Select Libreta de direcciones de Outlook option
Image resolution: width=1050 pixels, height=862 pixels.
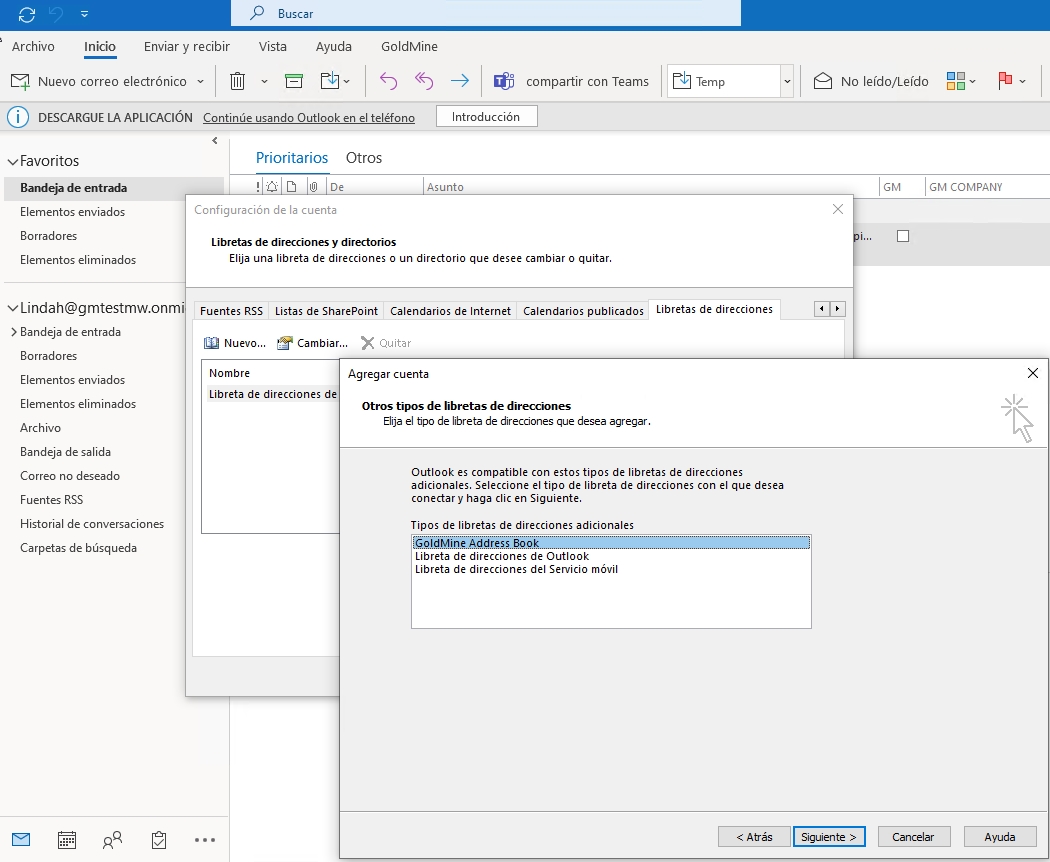(502, 556)
